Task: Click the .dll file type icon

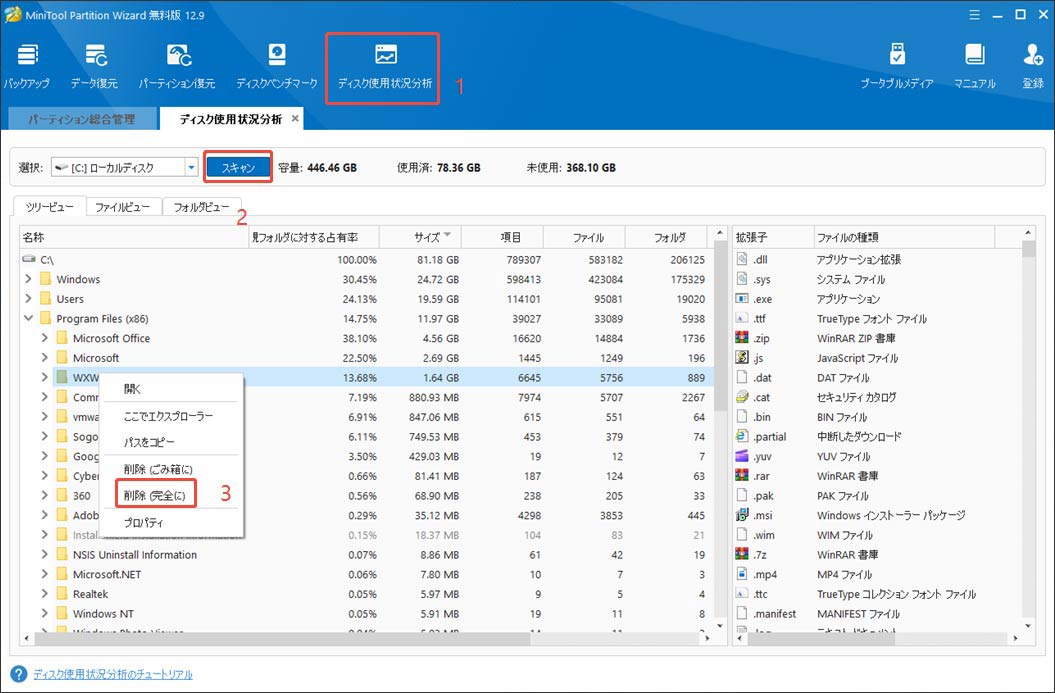Action: 742,259
